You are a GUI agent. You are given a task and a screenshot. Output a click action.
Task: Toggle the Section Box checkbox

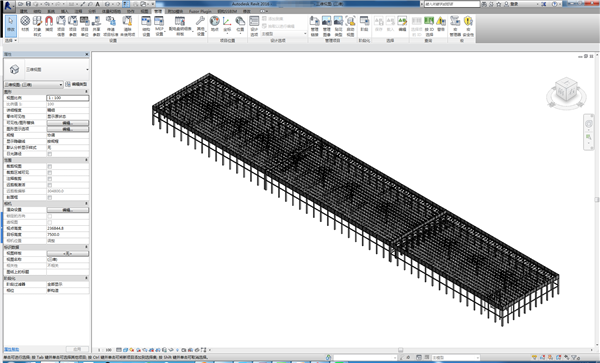pos(49,197)
